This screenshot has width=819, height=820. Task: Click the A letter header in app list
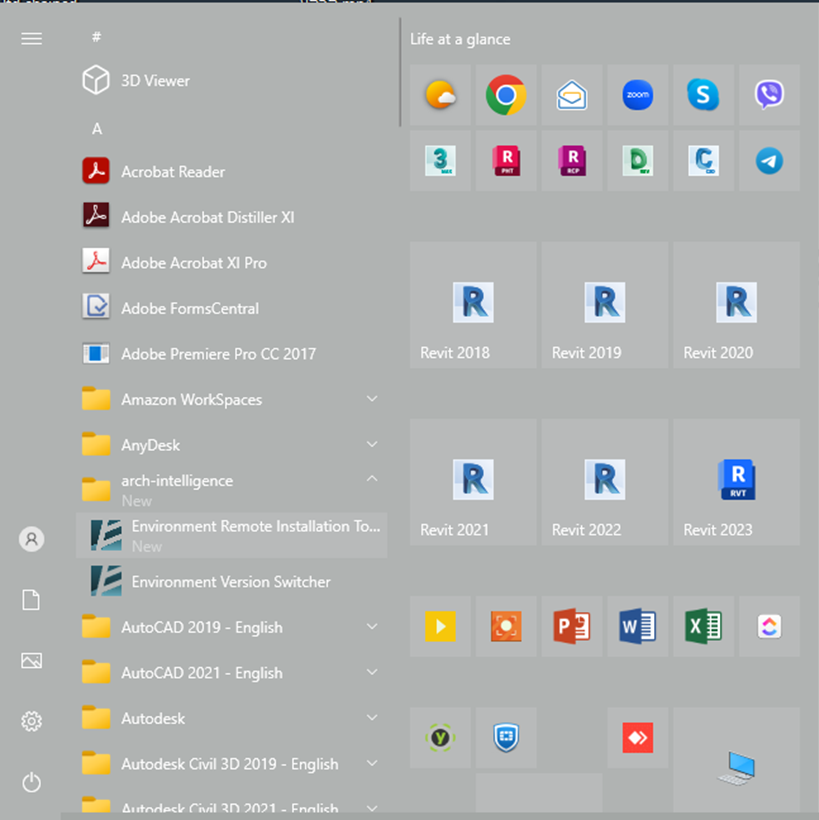coord(97,129)
